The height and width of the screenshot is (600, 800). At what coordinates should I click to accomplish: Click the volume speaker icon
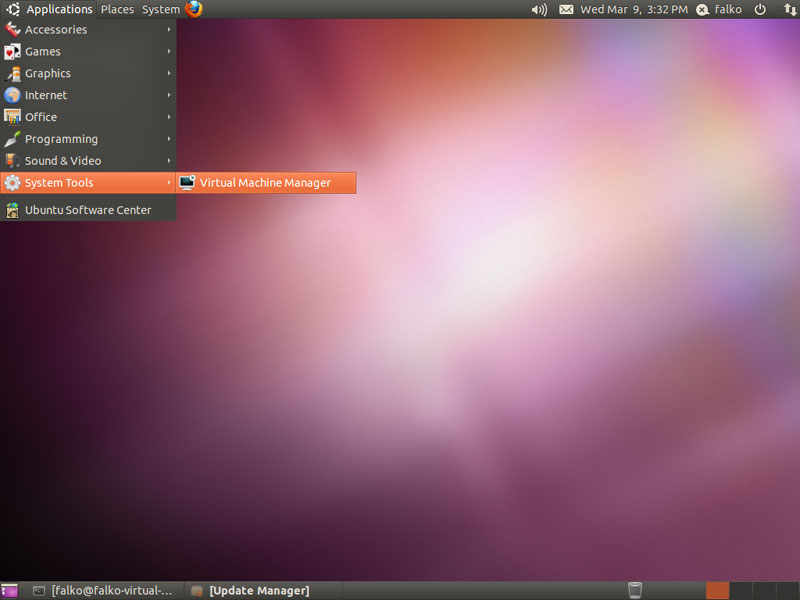tap(539, 9)
